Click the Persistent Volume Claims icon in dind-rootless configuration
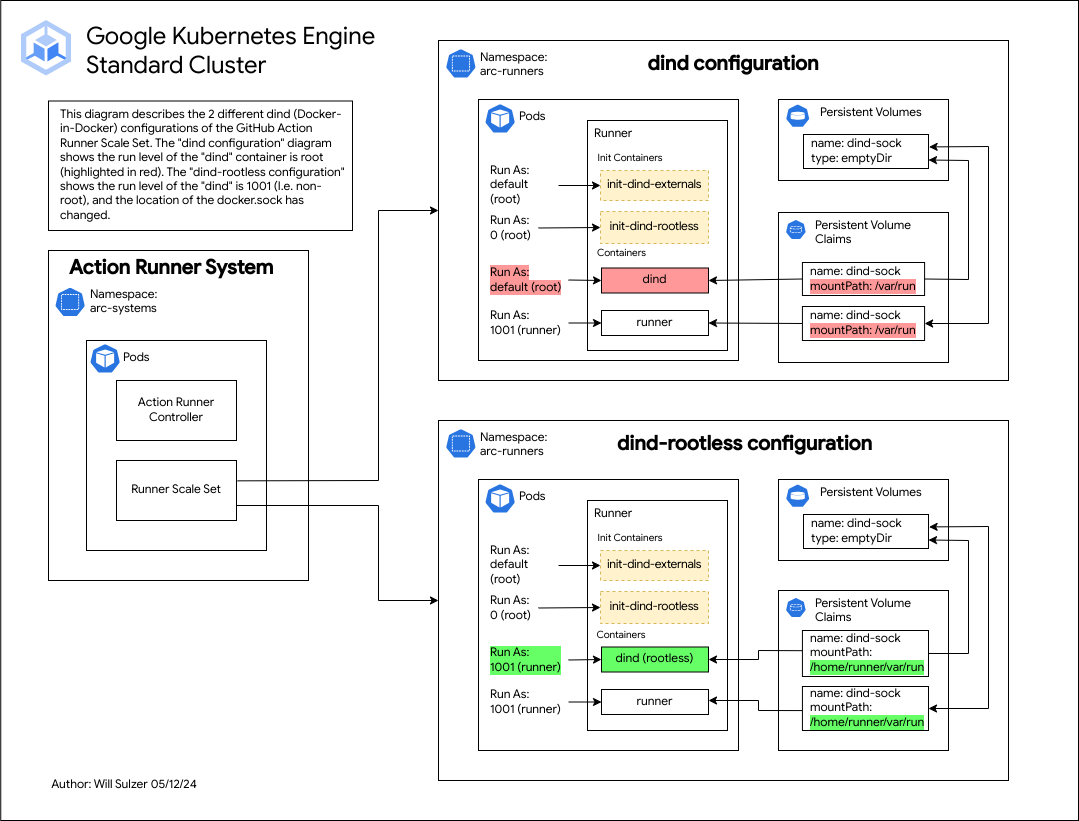1079x821 pixels. pos(795,608)
